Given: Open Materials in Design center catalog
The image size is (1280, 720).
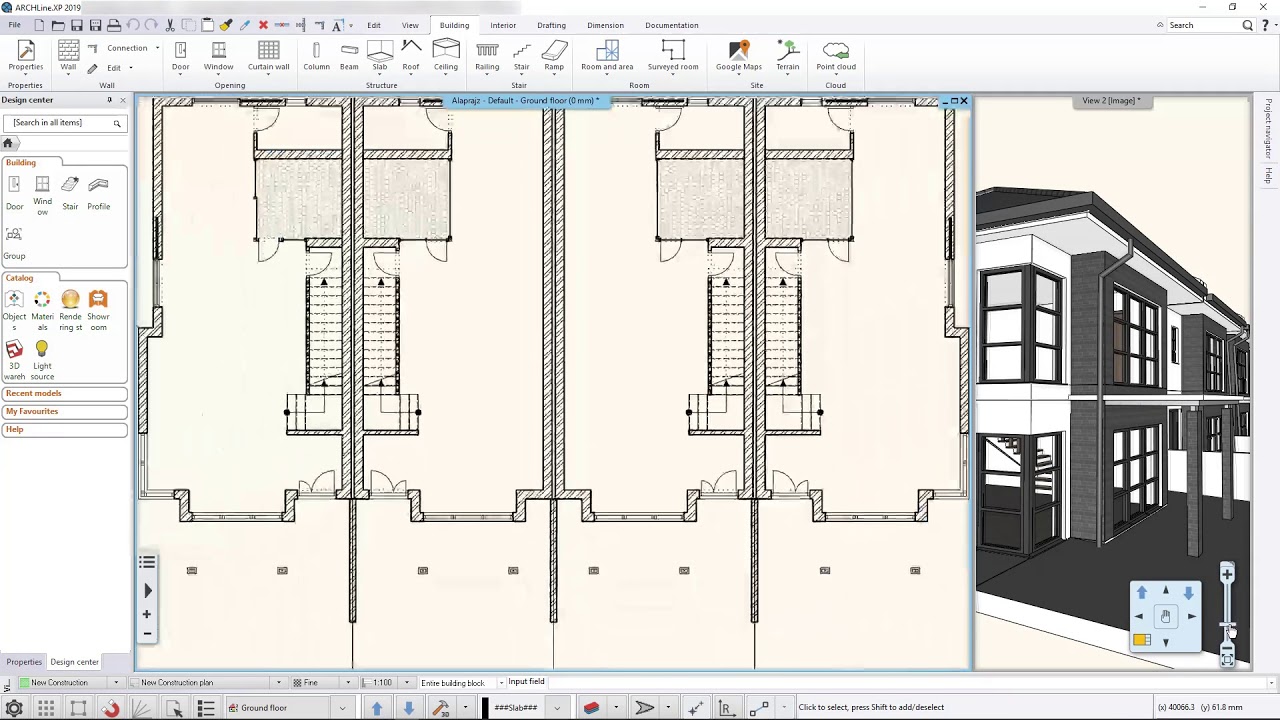Looking at the screenshot, I should pos(42,308).
